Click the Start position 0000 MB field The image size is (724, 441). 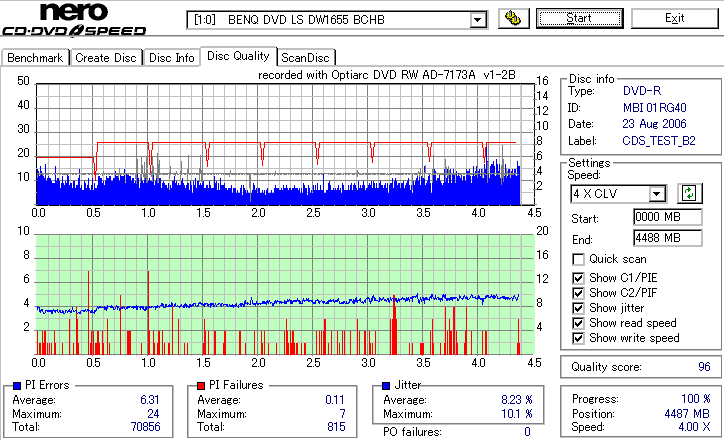pos(668,217)
